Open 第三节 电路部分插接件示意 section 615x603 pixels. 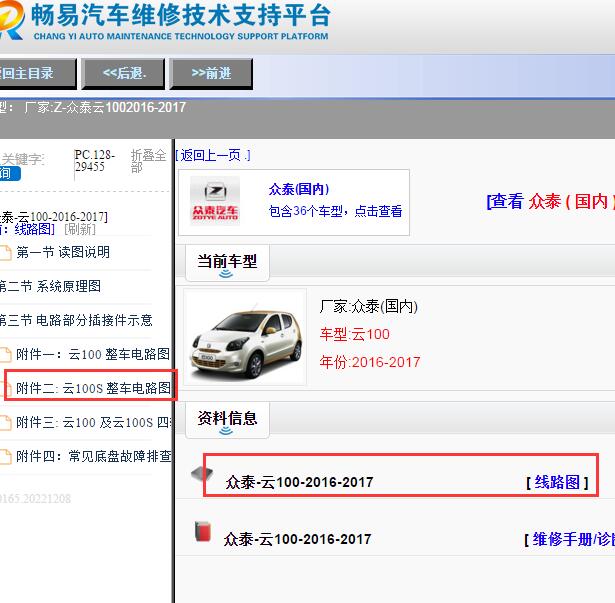[x=76, y=320]
